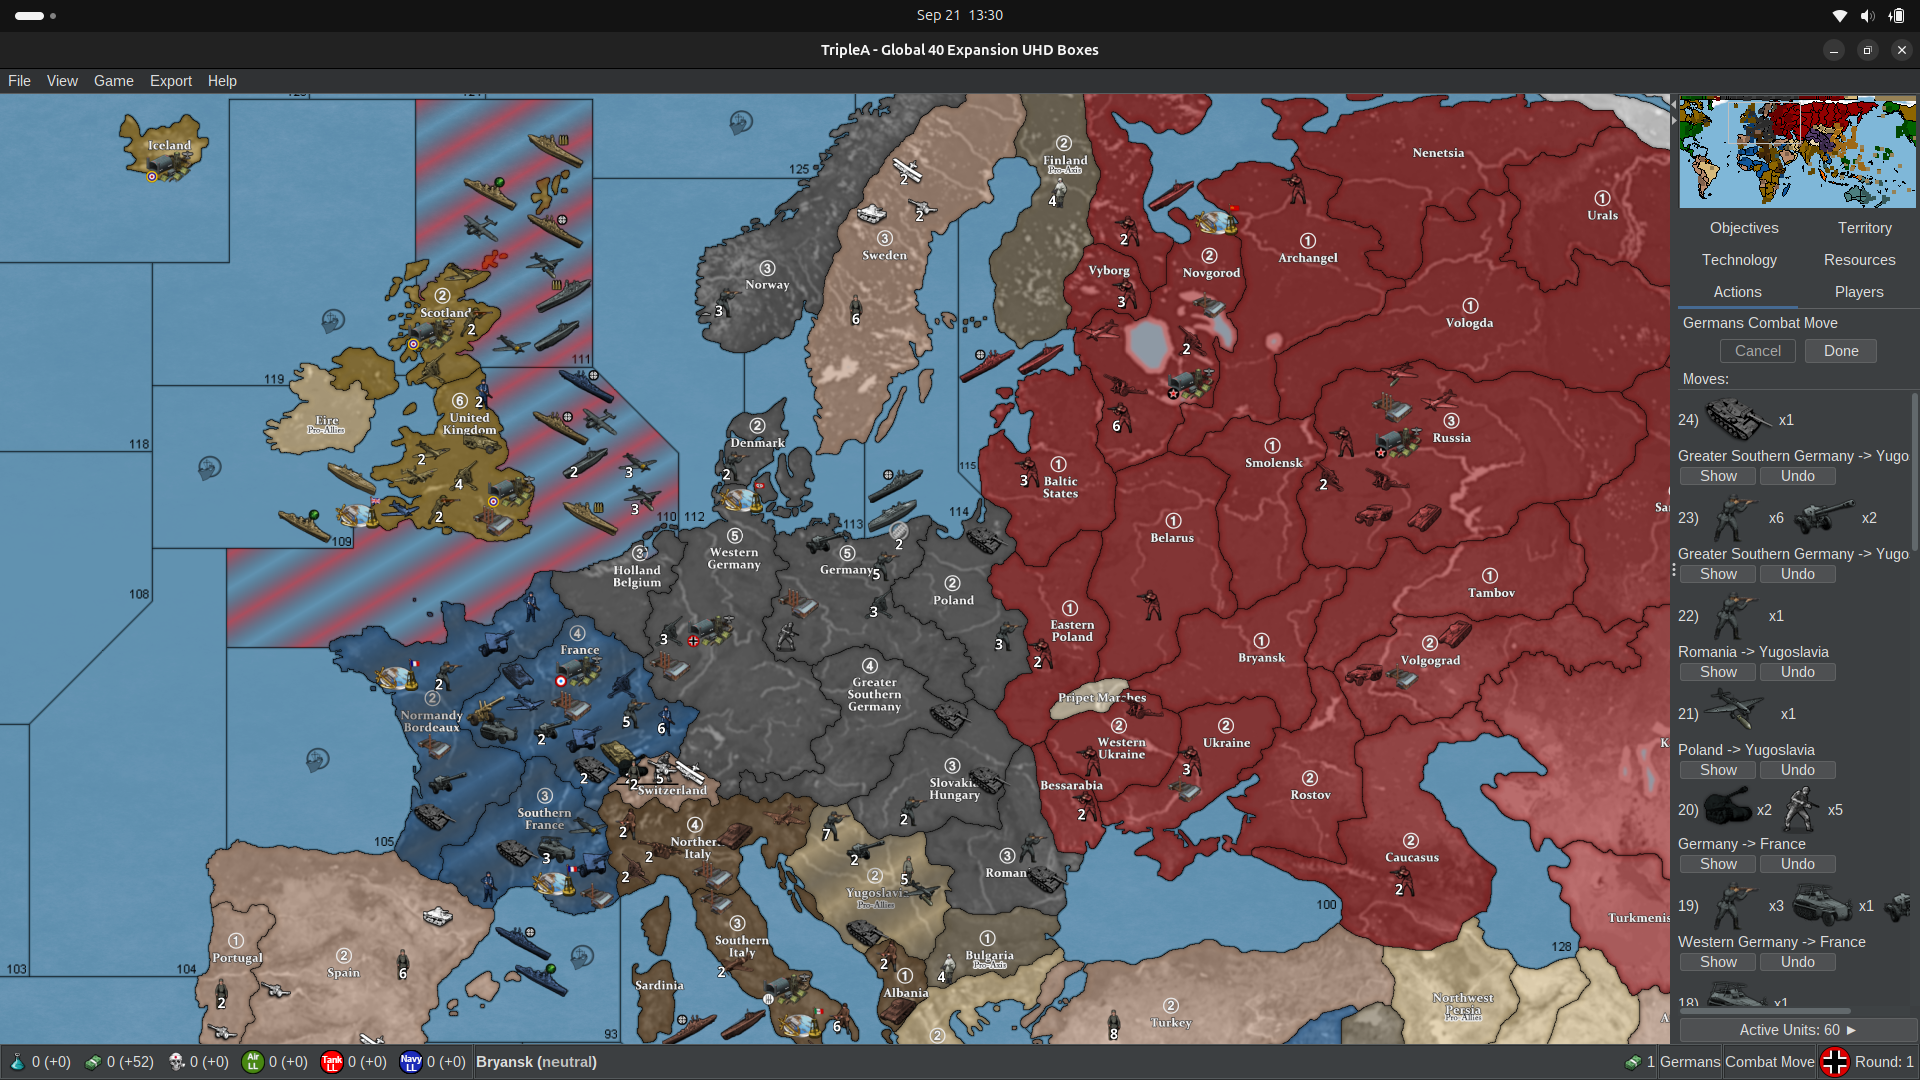This screenshot has width=1920, height=1080.
Task: Click the money icon left of Germans label
Action: pos(1633,1062)
